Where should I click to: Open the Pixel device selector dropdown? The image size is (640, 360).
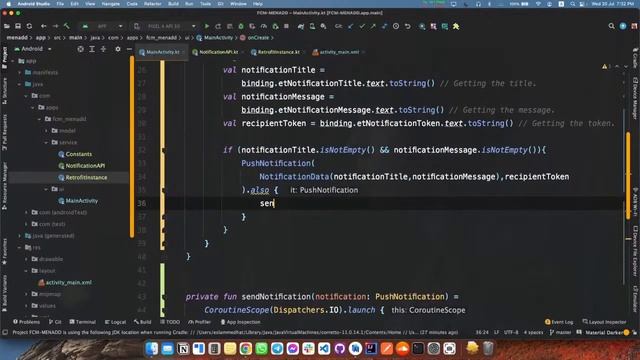165,26
